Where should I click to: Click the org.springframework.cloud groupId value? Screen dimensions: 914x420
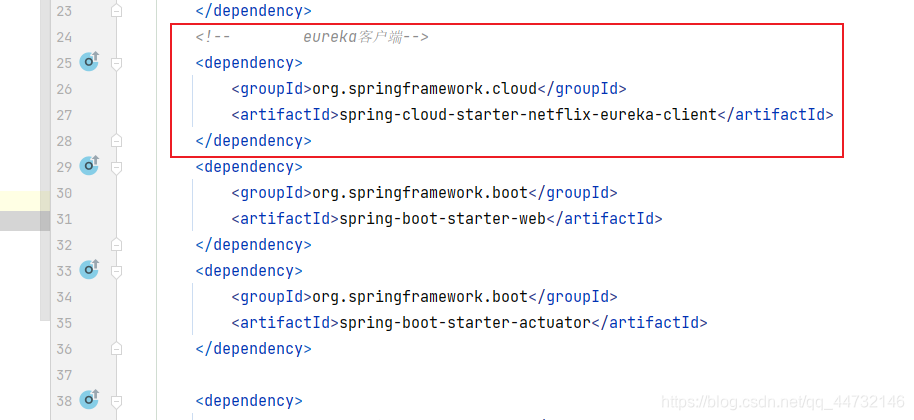424,89
